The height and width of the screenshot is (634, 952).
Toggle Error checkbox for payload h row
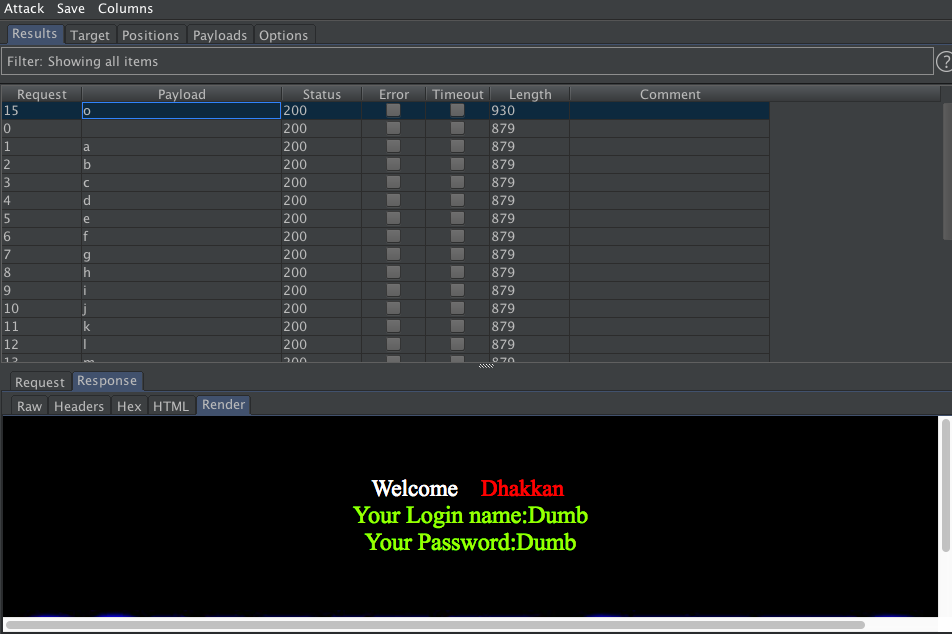(393, 272)
